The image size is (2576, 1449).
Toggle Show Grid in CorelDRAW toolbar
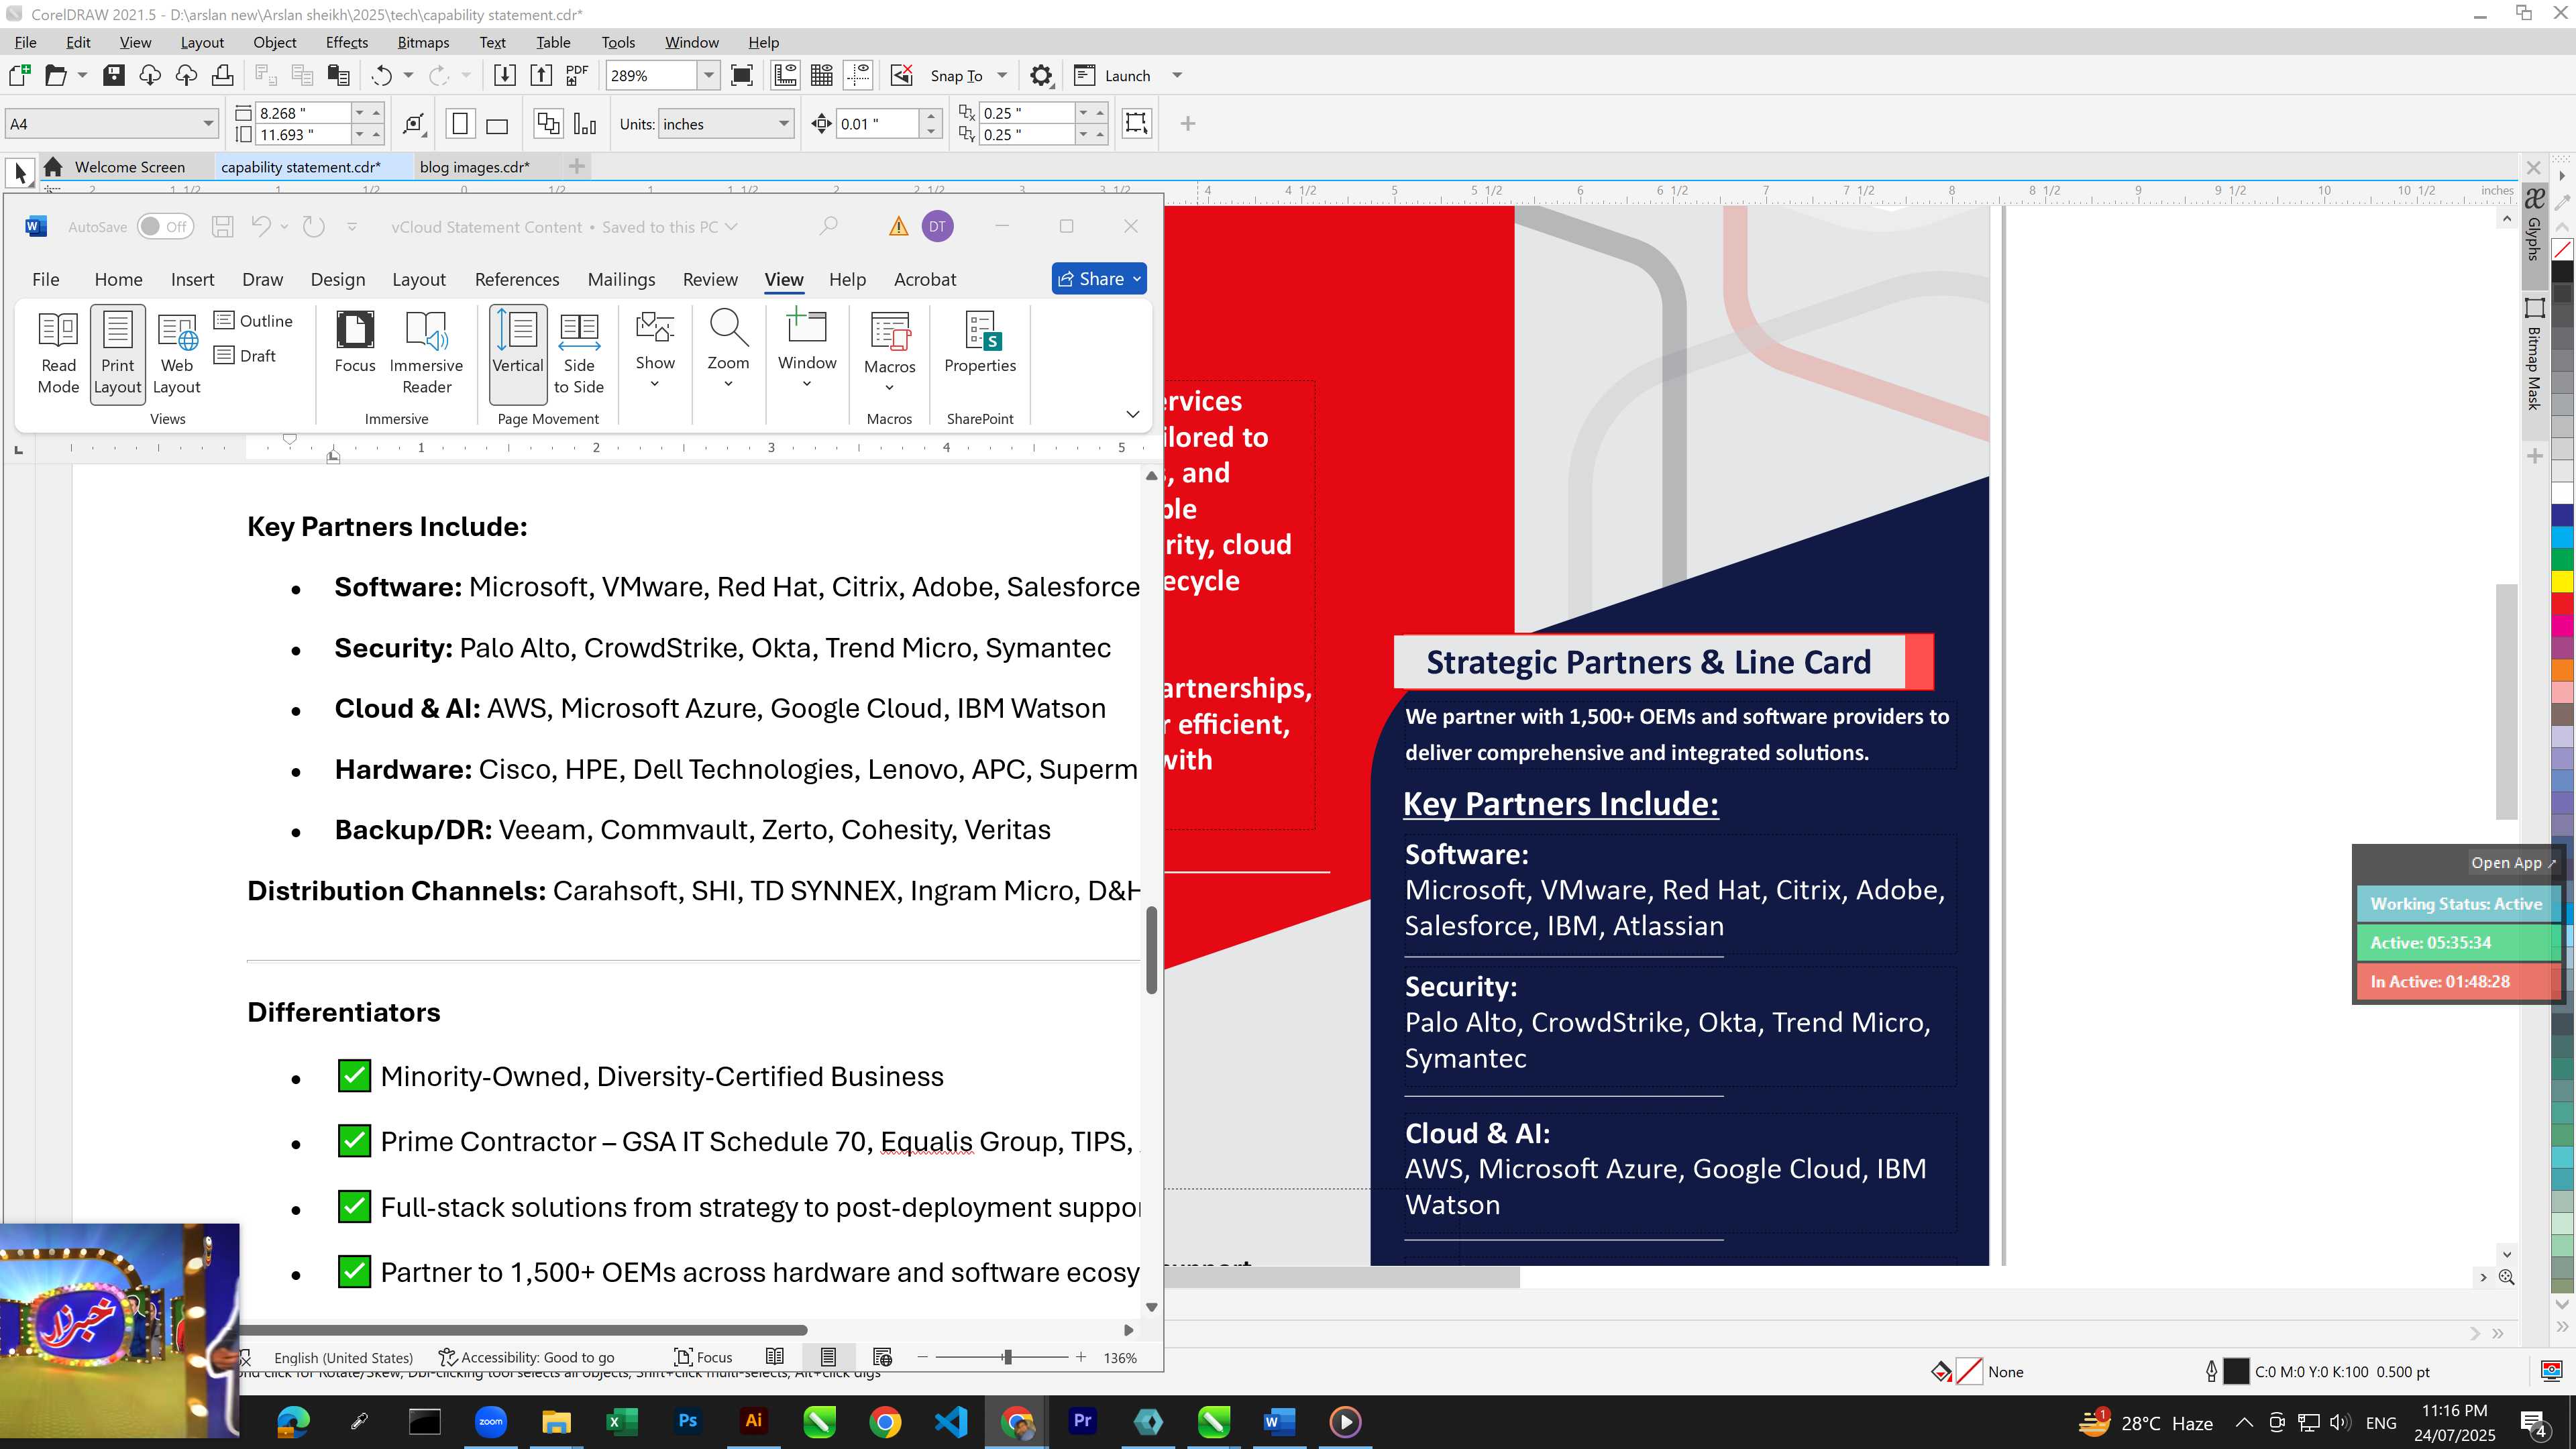click(822, 75)
